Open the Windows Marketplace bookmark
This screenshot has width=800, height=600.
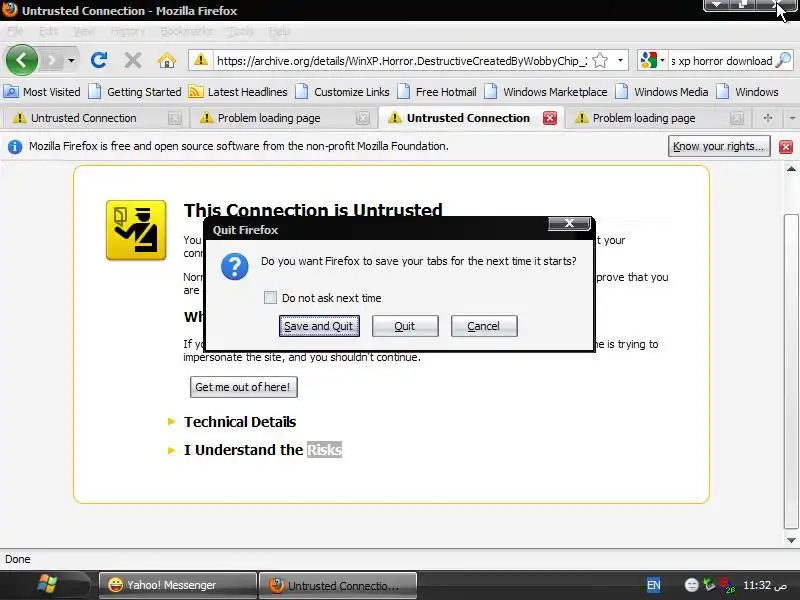pos(545,92)
